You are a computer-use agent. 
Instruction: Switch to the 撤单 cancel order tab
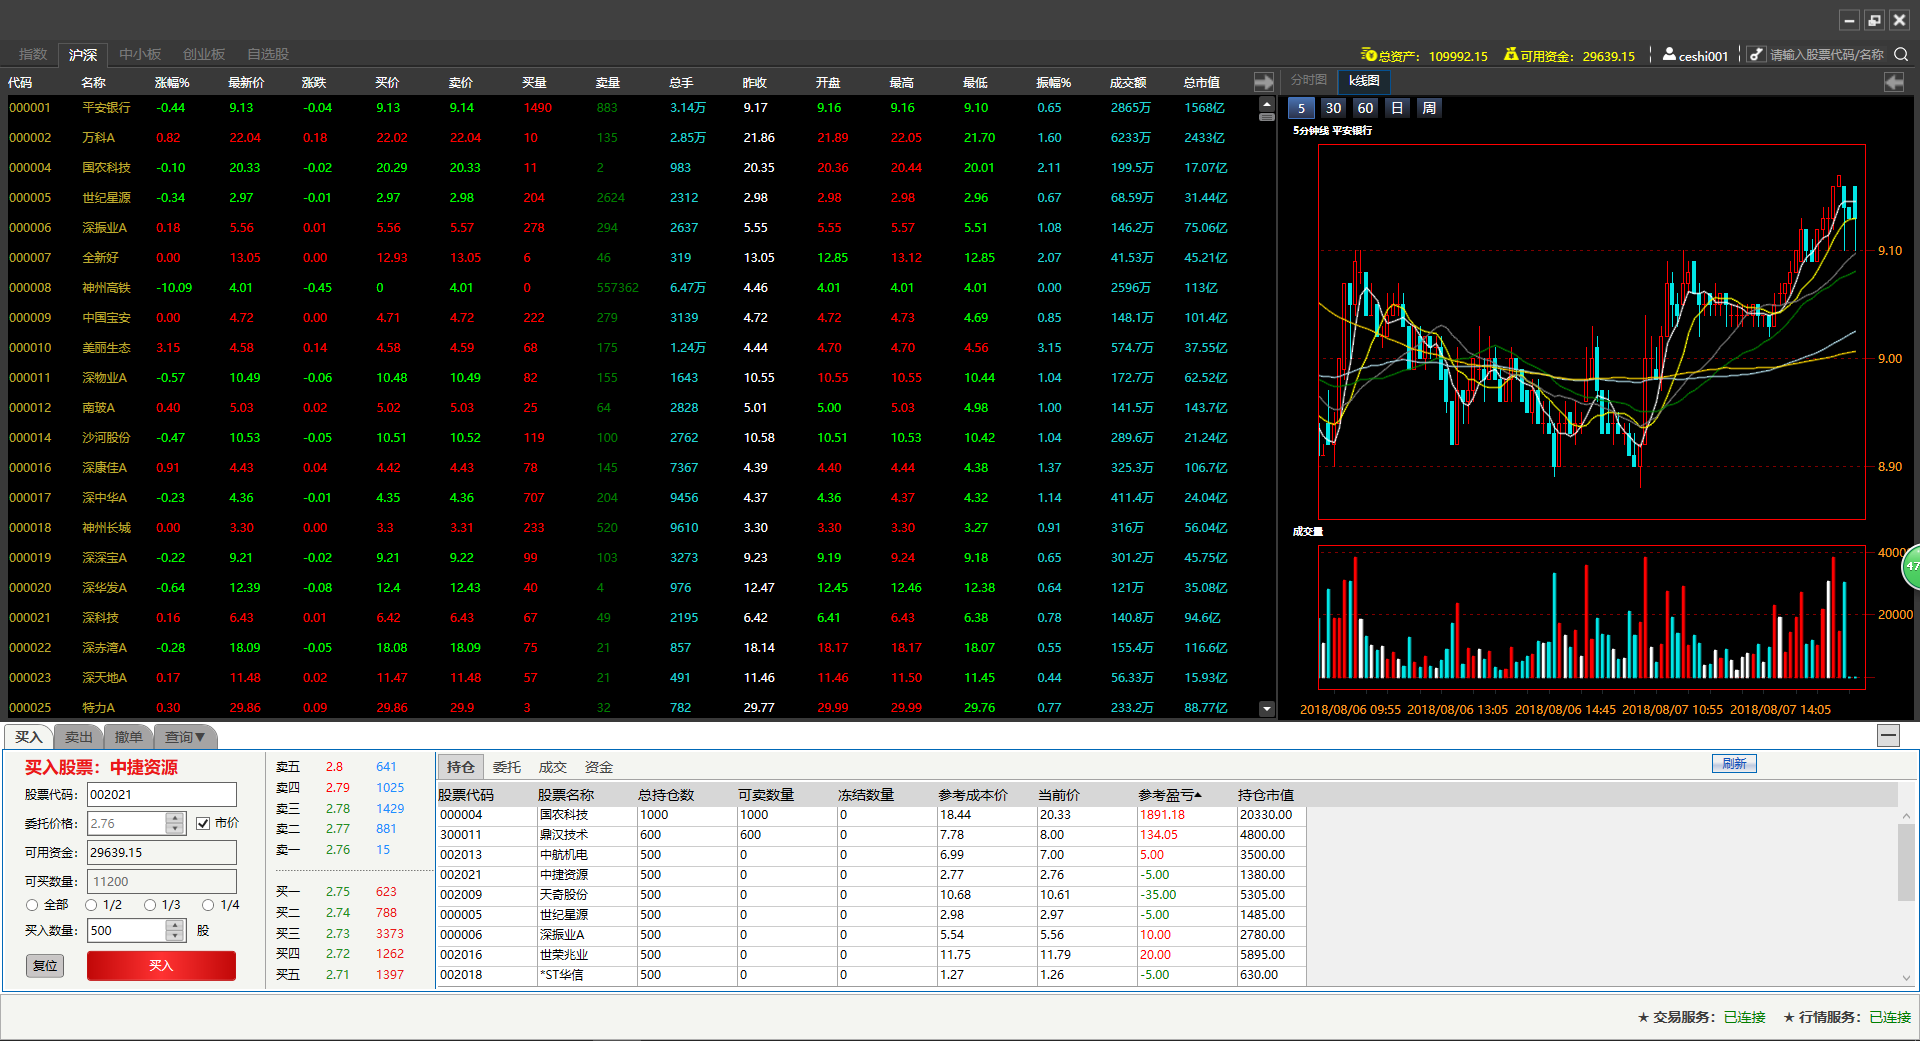[x=129, y=737]
